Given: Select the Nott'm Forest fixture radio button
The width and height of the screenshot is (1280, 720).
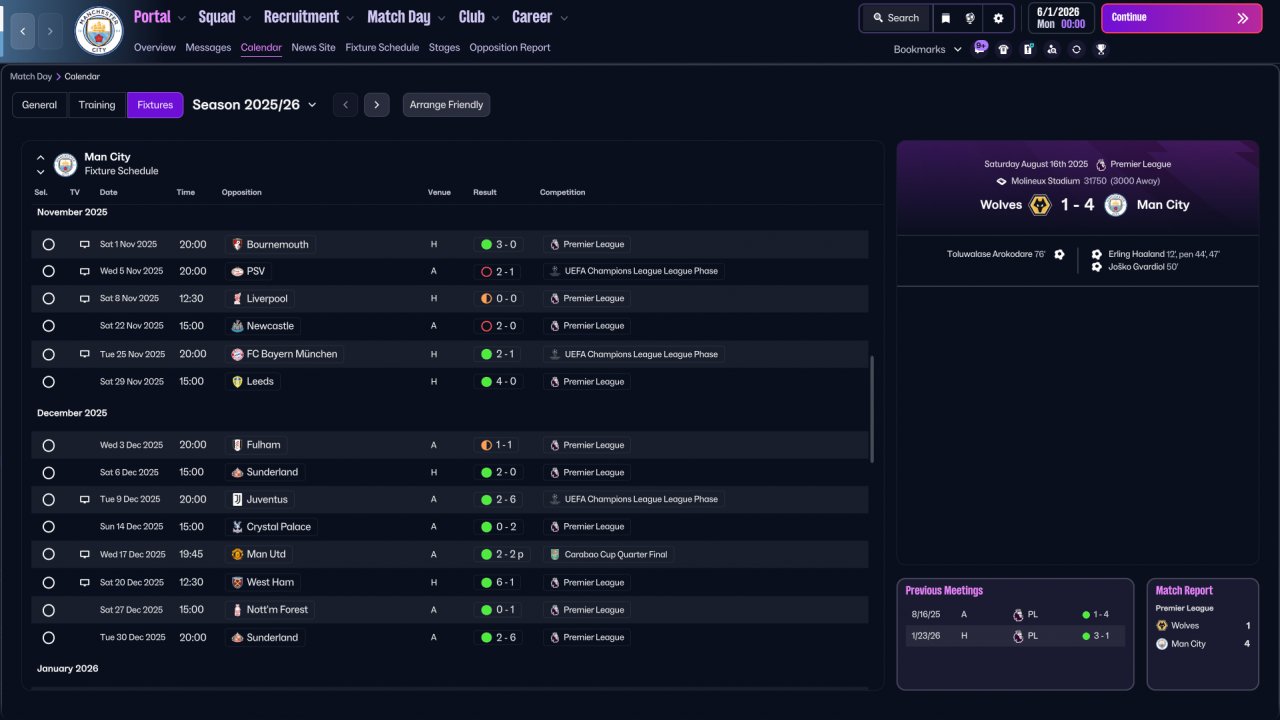Looking at the screenshot, I should click(x=48, y=610).
